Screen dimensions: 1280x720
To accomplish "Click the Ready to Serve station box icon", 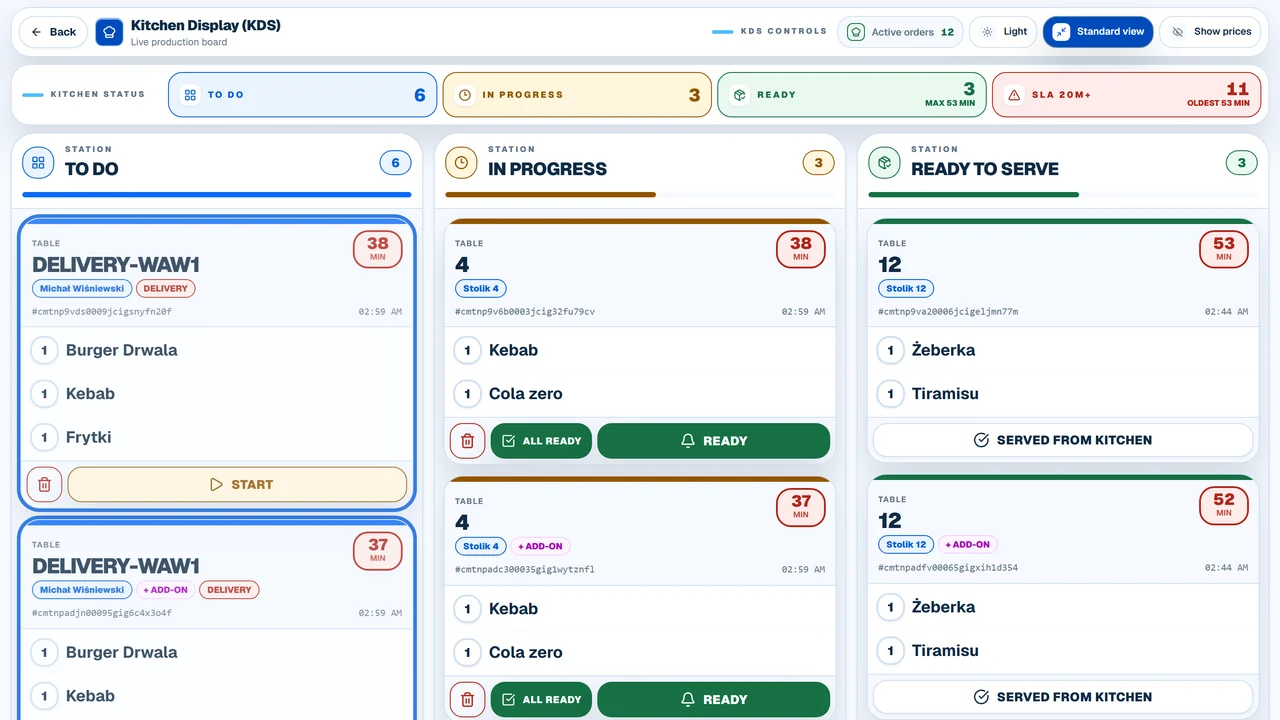I will coord(884,162).
